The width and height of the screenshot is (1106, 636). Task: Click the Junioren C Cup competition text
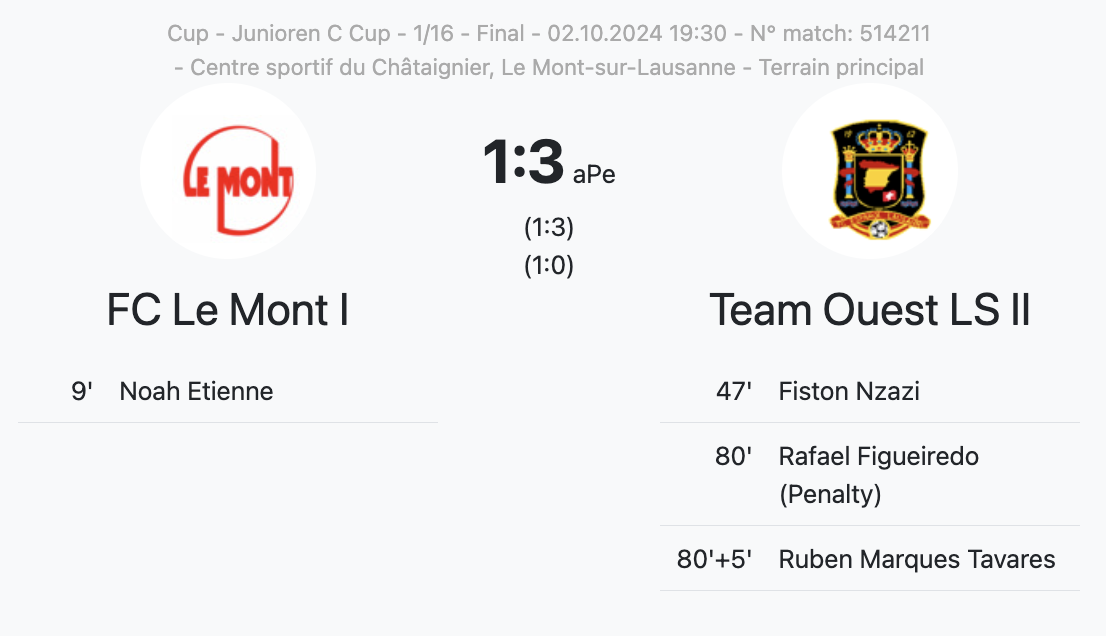pos(311,34)
